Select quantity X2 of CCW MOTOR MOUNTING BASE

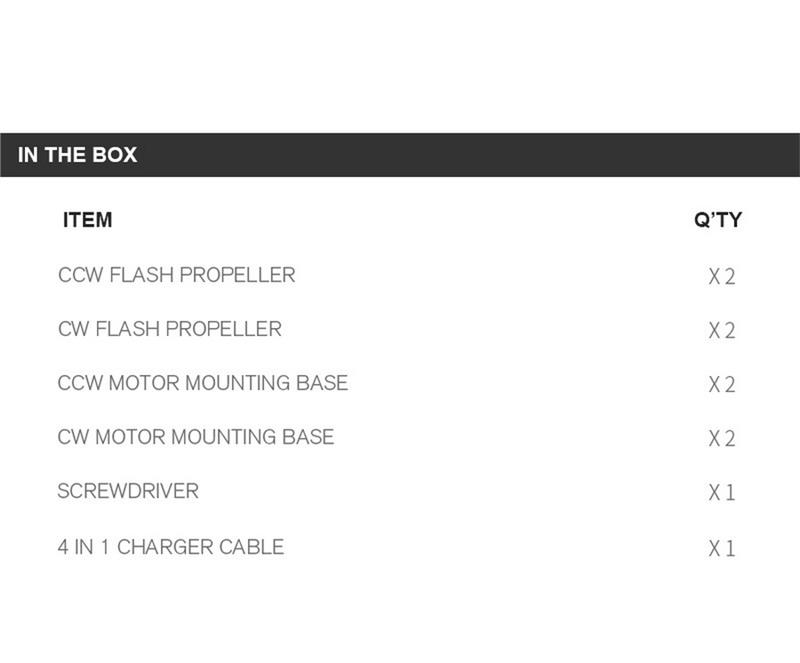pyautogui.click(x=722, y=384)
